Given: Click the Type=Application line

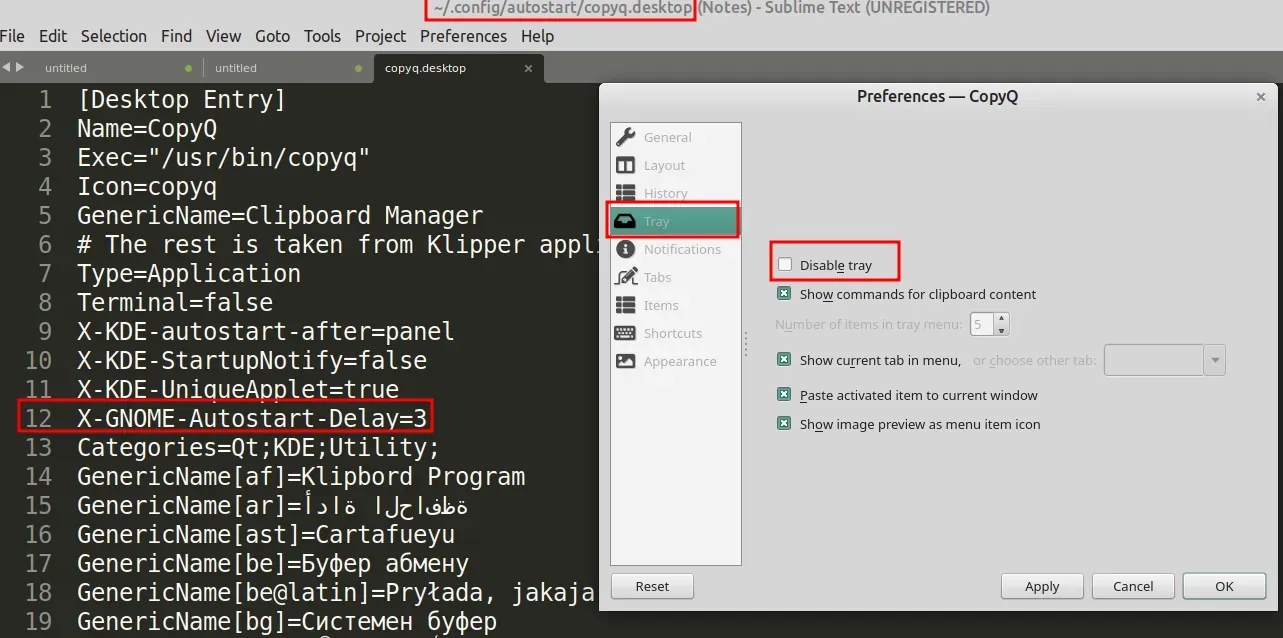Looking at the screenshot, I should point(189,273).
